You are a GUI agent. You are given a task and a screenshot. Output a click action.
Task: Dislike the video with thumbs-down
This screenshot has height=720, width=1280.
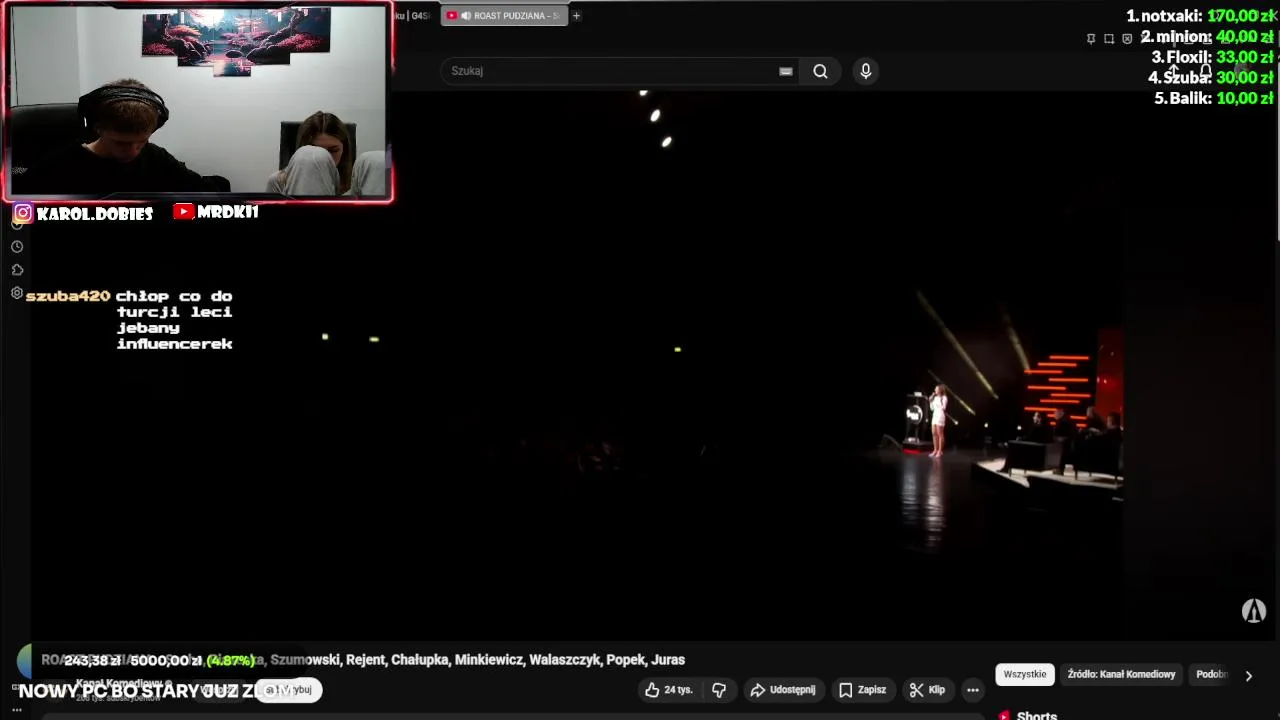point(719,690)
